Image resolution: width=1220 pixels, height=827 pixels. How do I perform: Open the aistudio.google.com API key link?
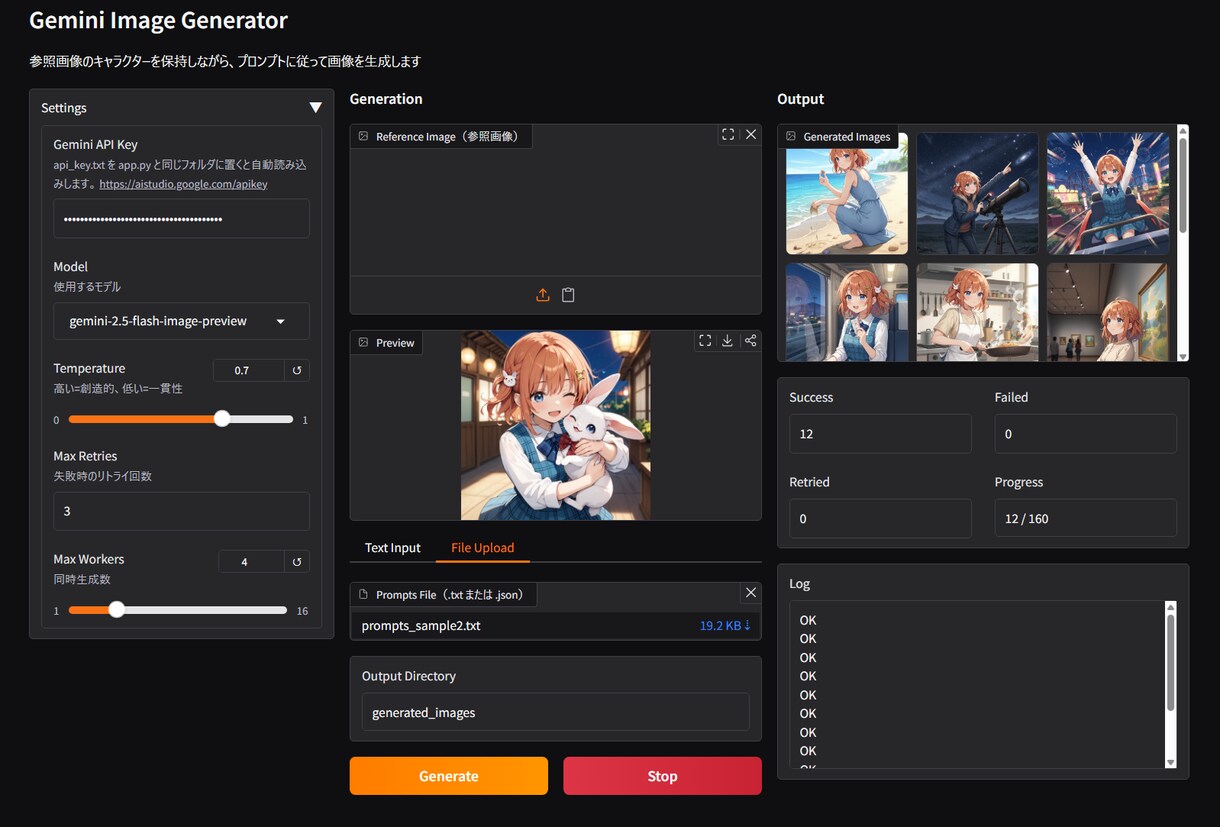(x=183, y=184)
